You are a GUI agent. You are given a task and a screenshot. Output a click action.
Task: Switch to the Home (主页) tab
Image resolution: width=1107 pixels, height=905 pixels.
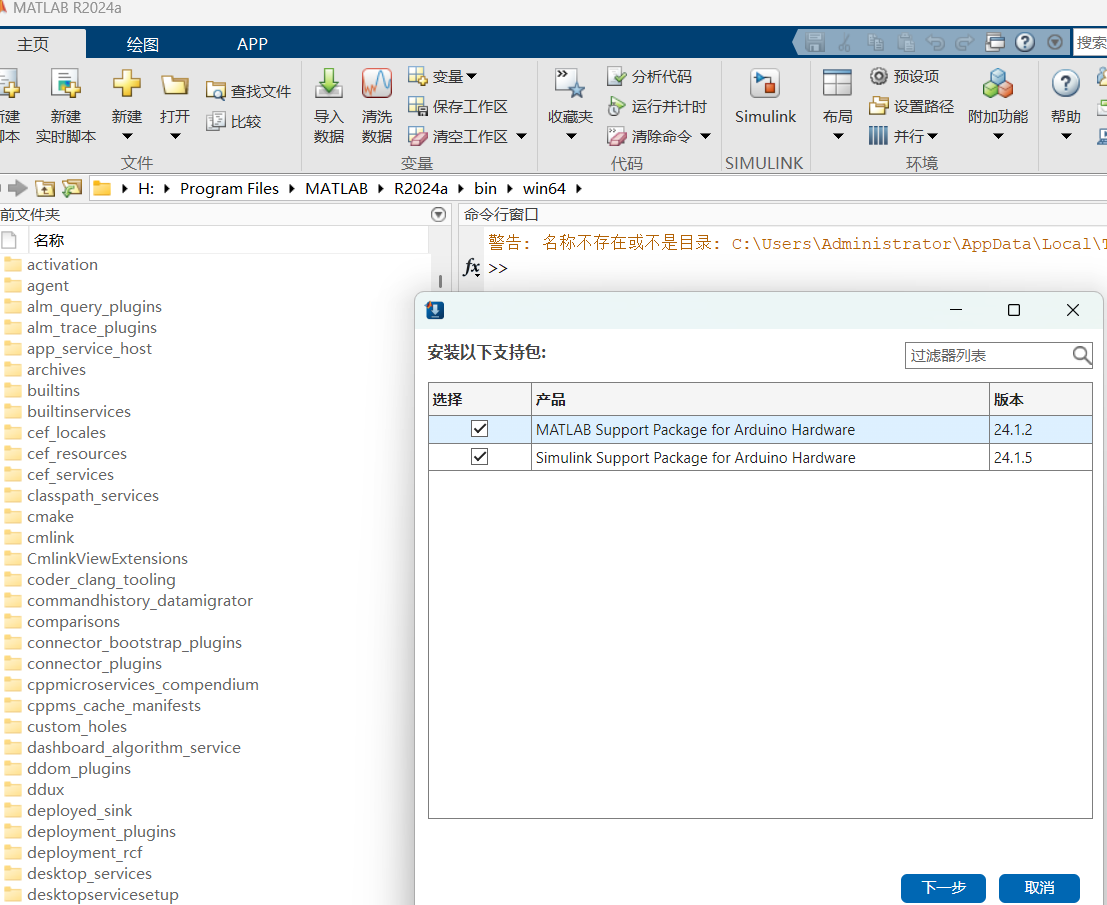point(33,44)
